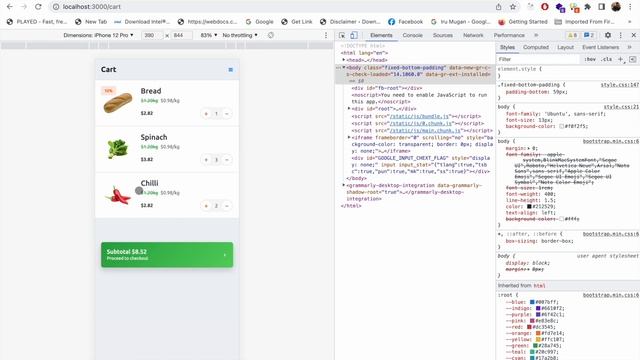Open the static/js/bundle.js script link

tap(419, 116)
